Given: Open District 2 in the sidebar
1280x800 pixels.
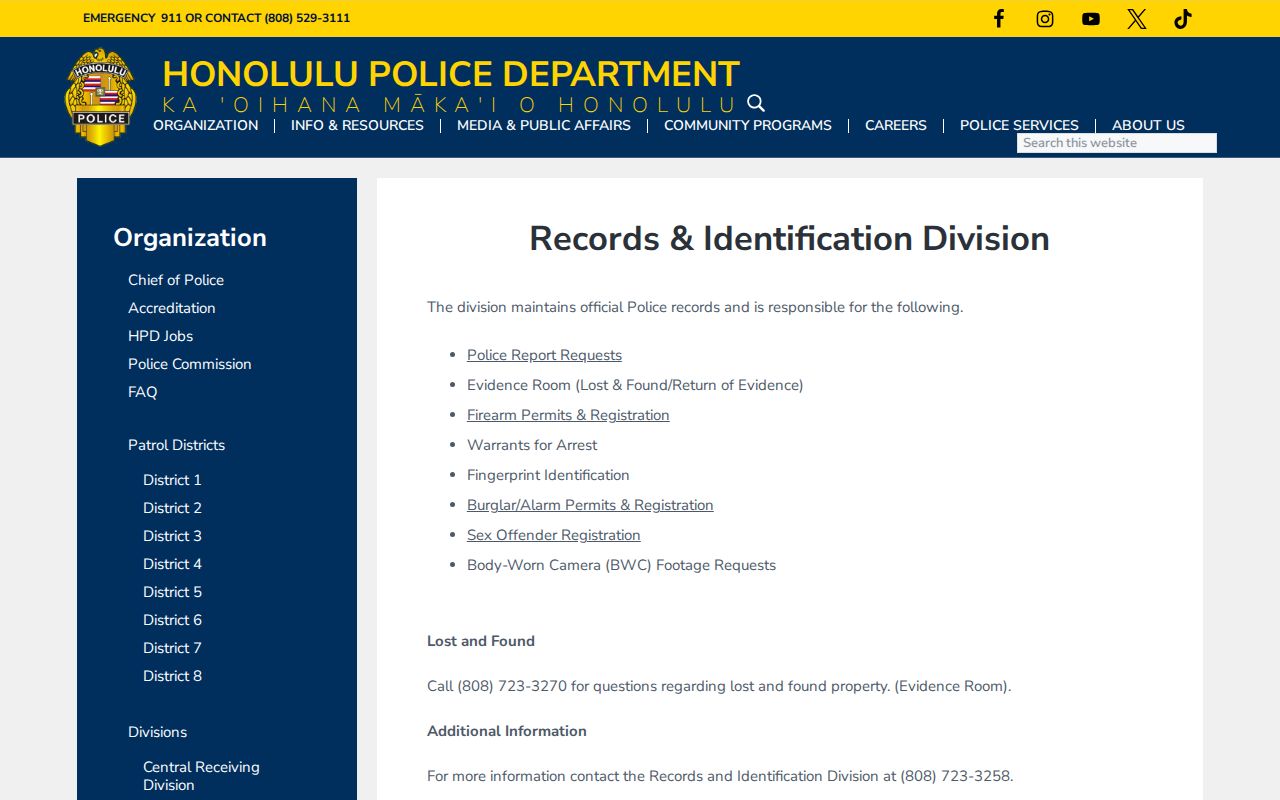Looking at the screenshot, I should [x=172, y=508].
